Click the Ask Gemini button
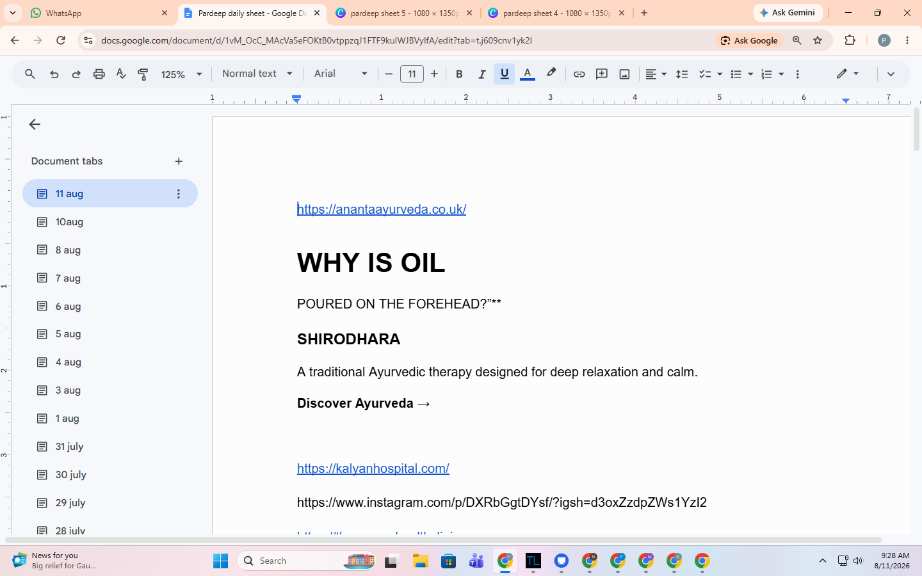 click(x=788, y=12)
